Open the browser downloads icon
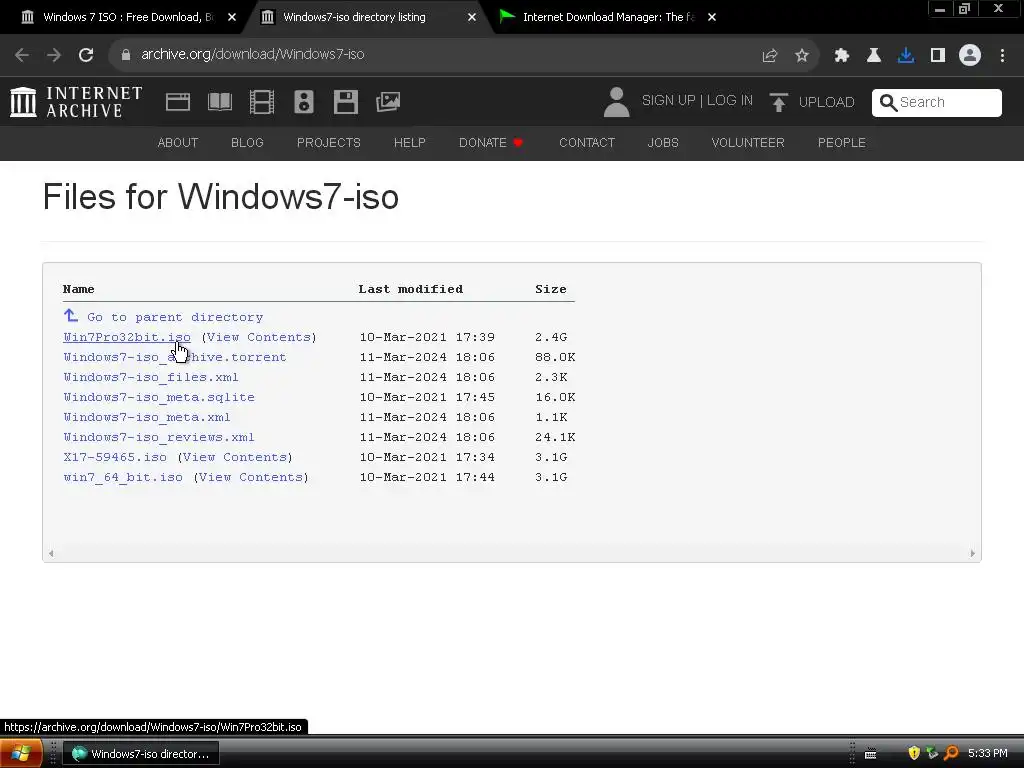Screen dimensions: 1024x768 [x=906, y=55]
